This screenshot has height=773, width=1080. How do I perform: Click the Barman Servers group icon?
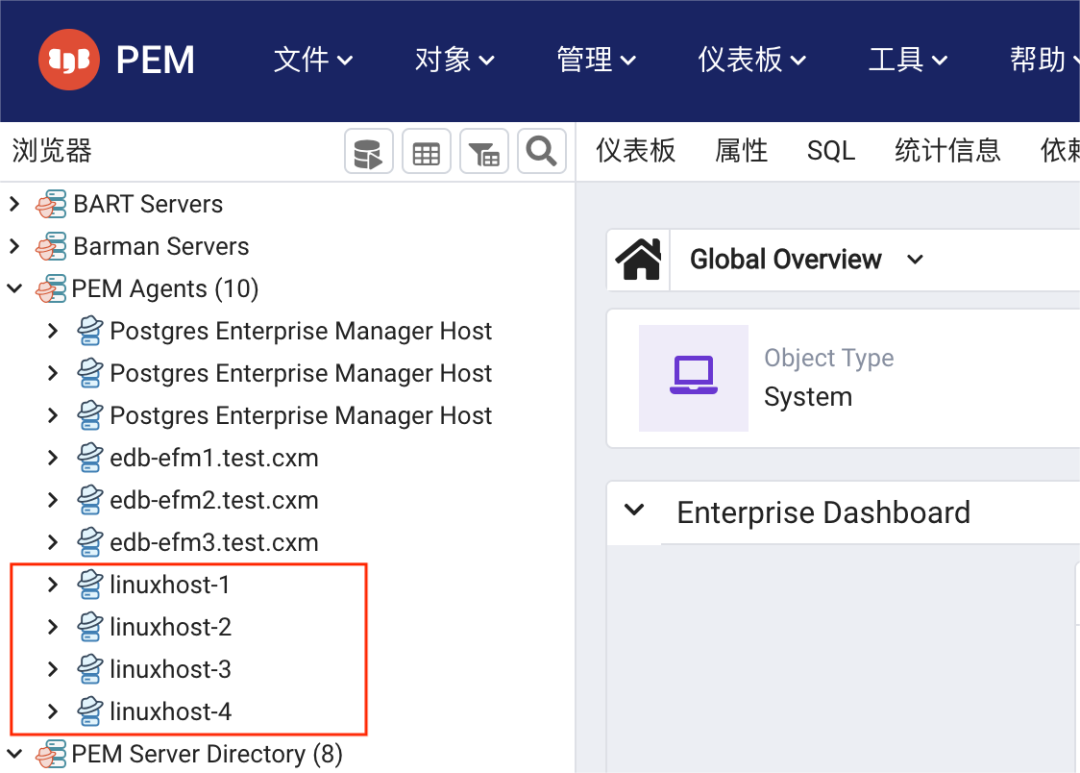[x=51, y=247]
